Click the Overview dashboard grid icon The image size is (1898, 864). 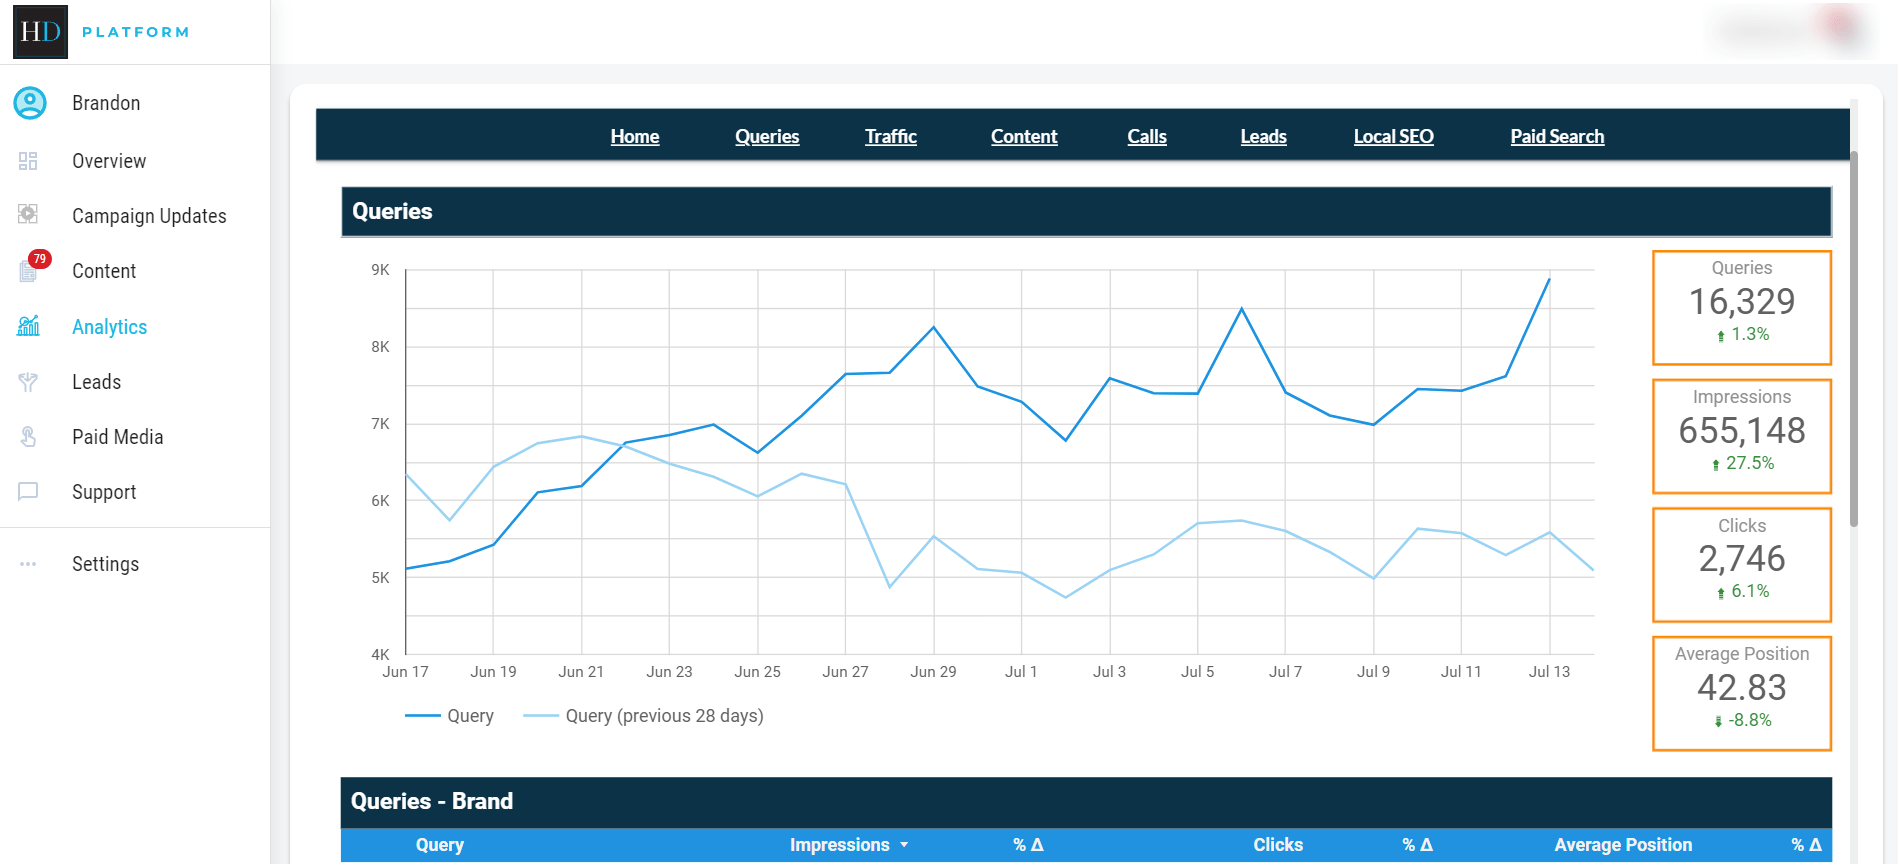28,161
